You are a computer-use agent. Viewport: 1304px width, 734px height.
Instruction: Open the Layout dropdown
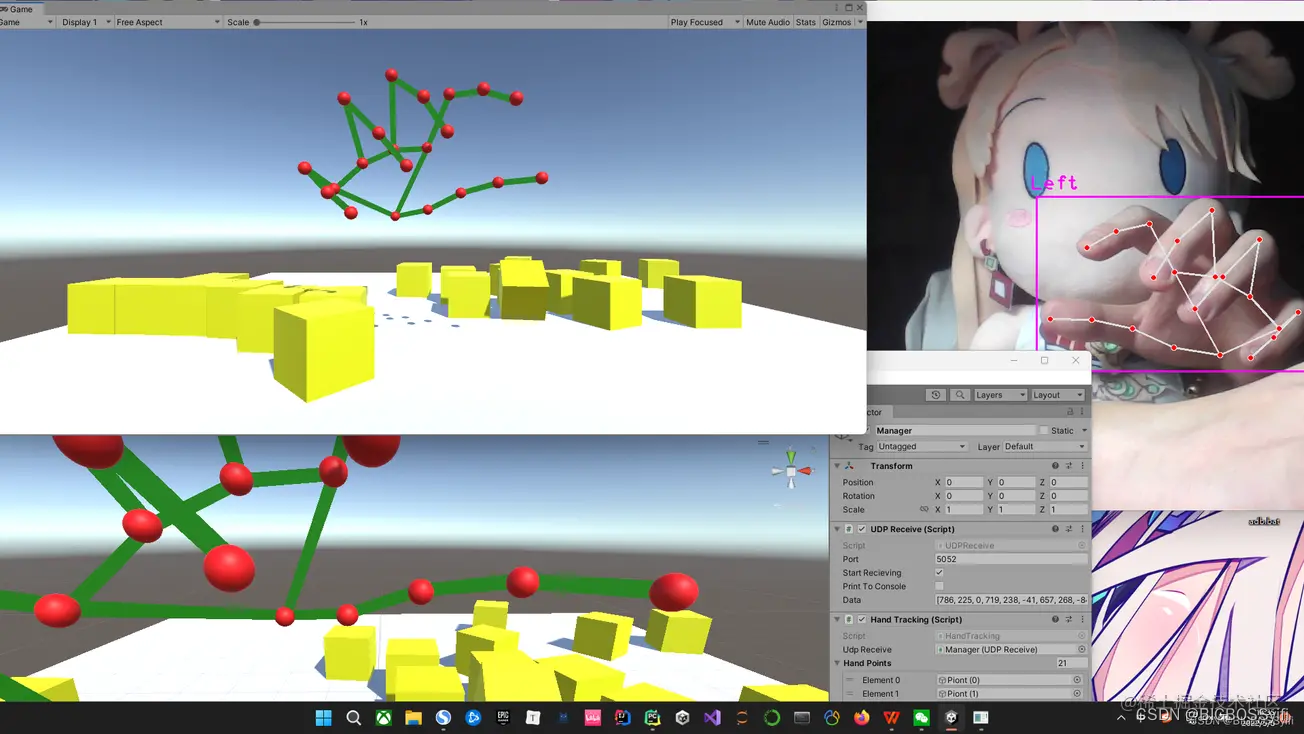[1058, 395]
